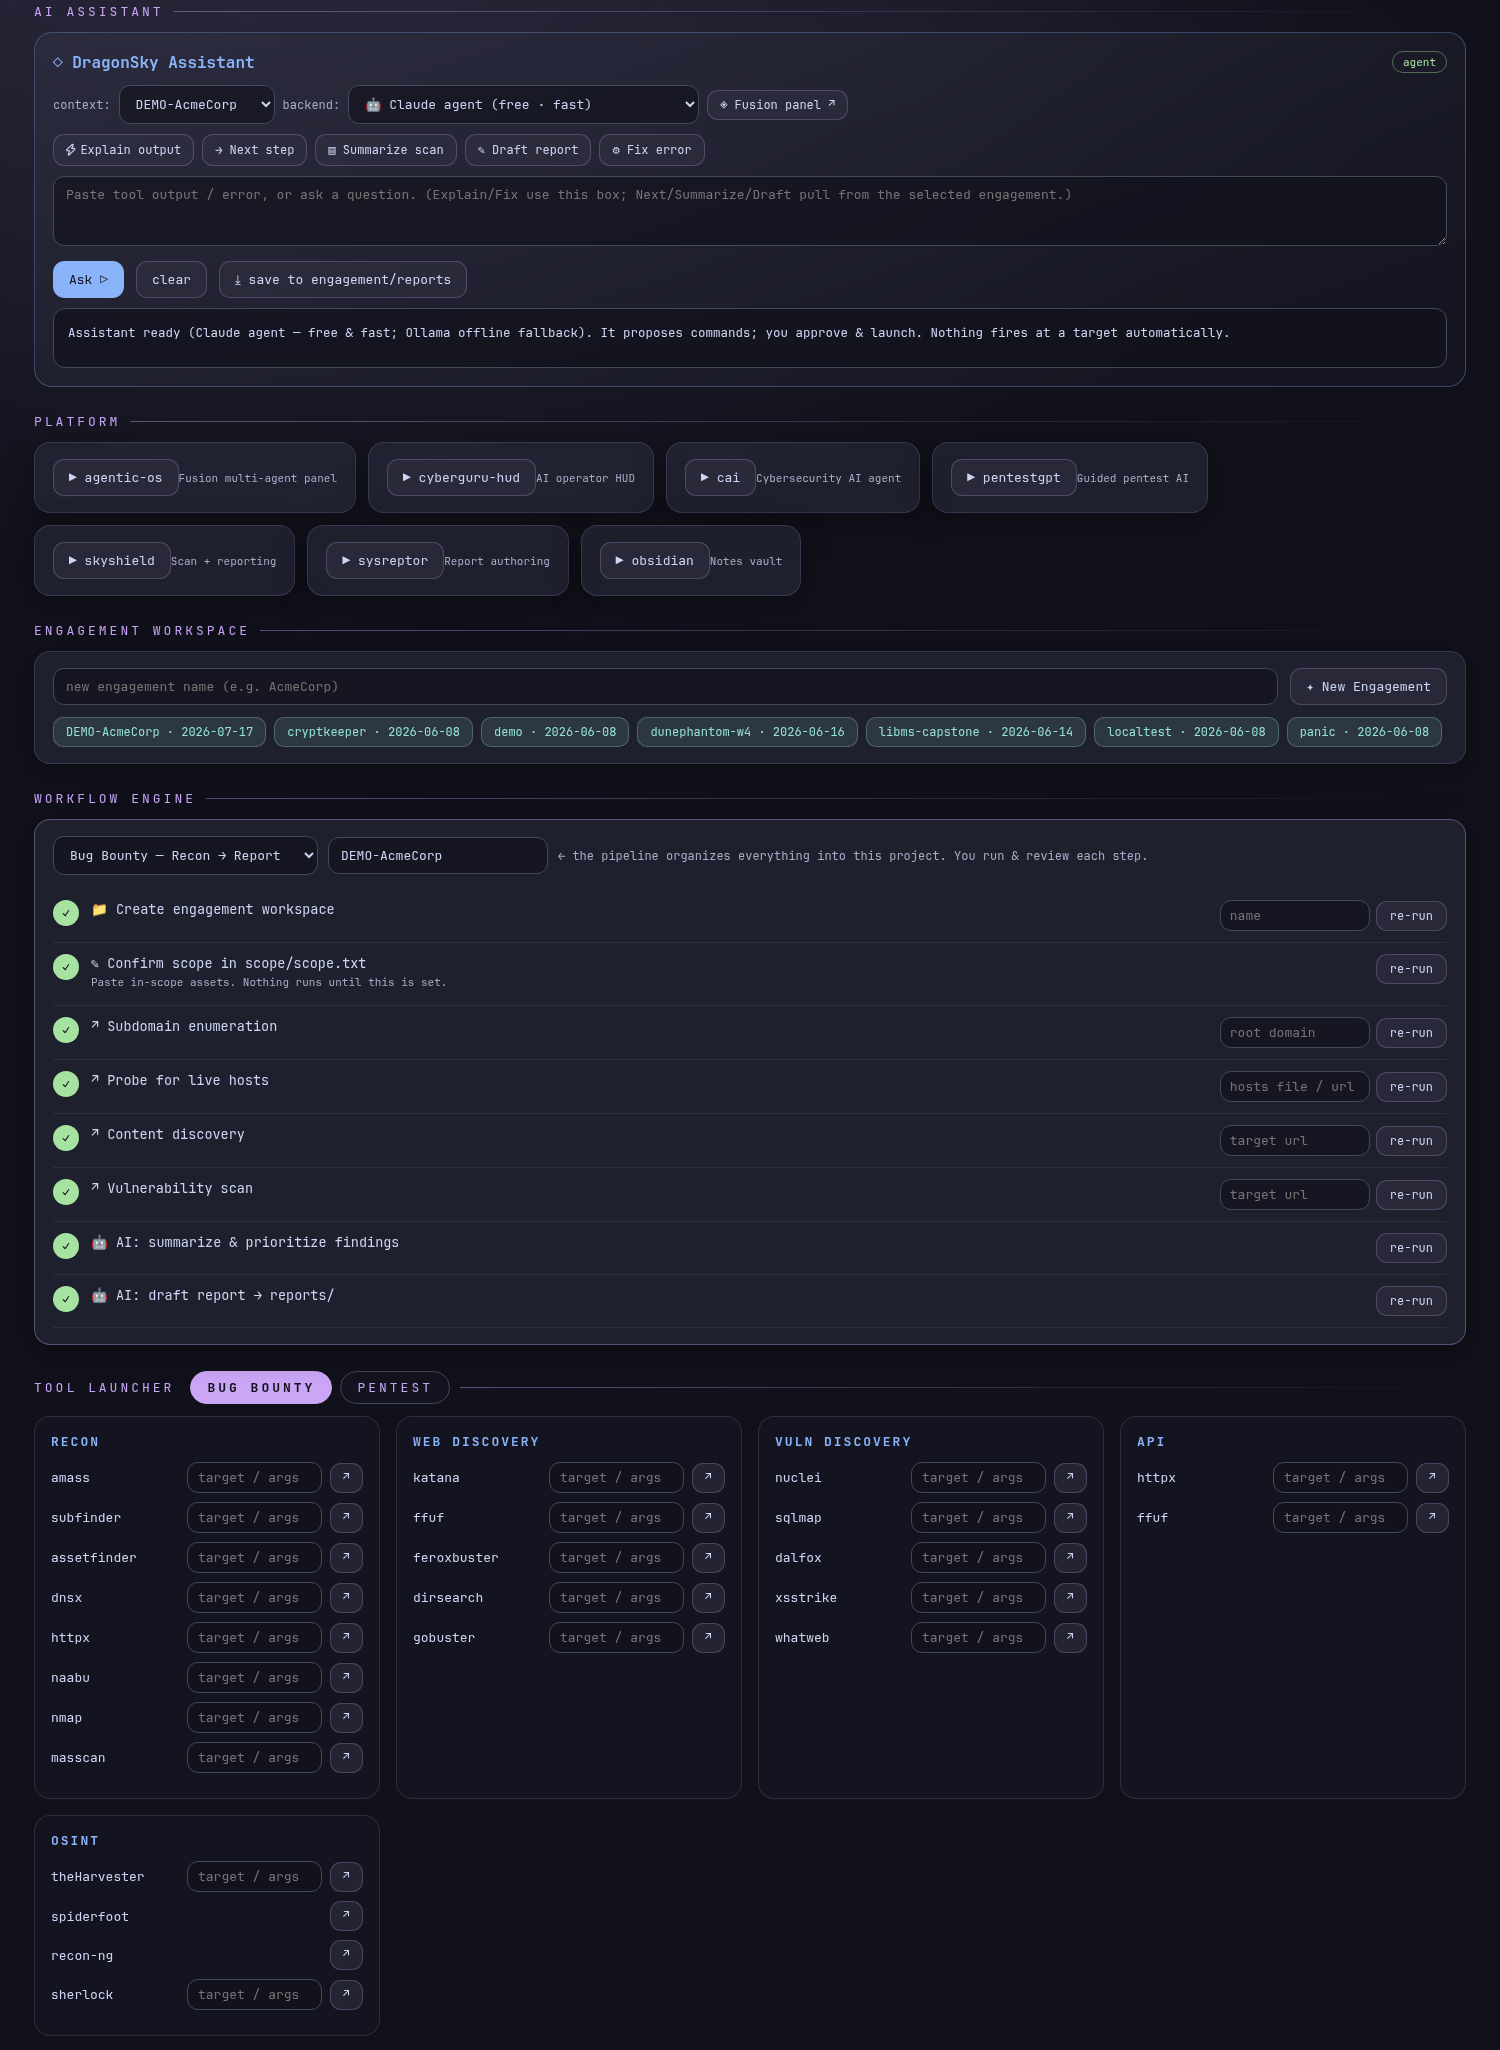Launch the cyberguru-hud platform
The width and height of the screenshot is (1500, 2050).
pos(461,478)
